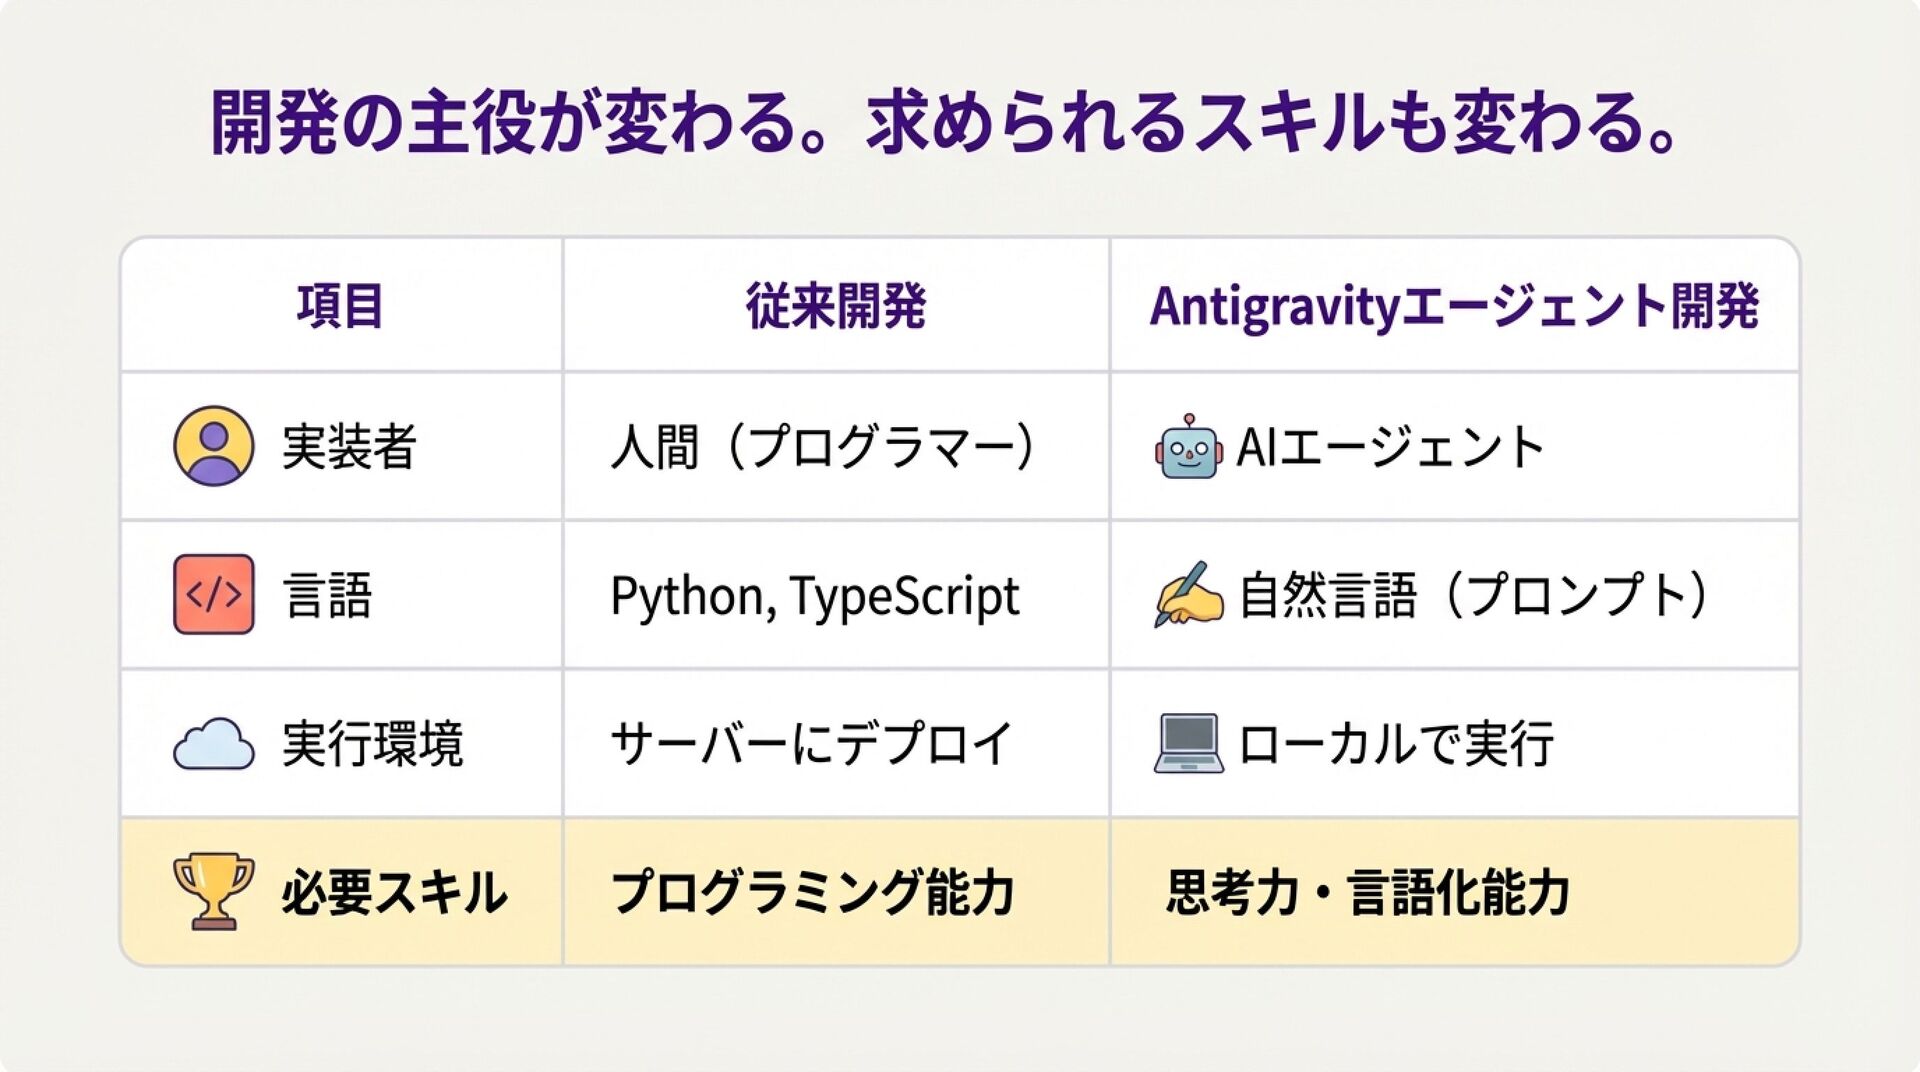Select the 従来開発 column header
This screenshot has width=1920, height=1072.
pos(836,306)
